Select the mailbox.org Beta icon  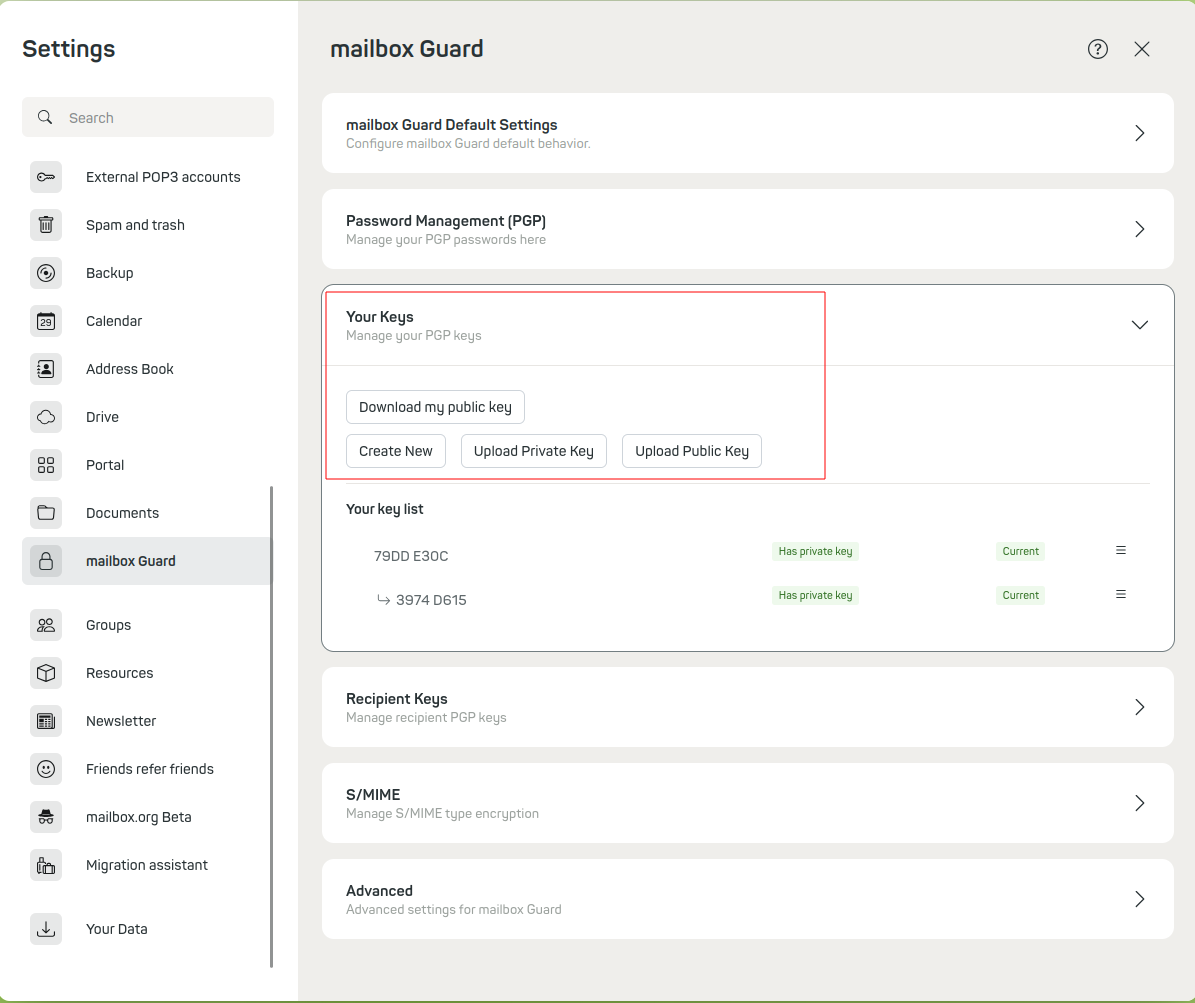pos(46,817)
